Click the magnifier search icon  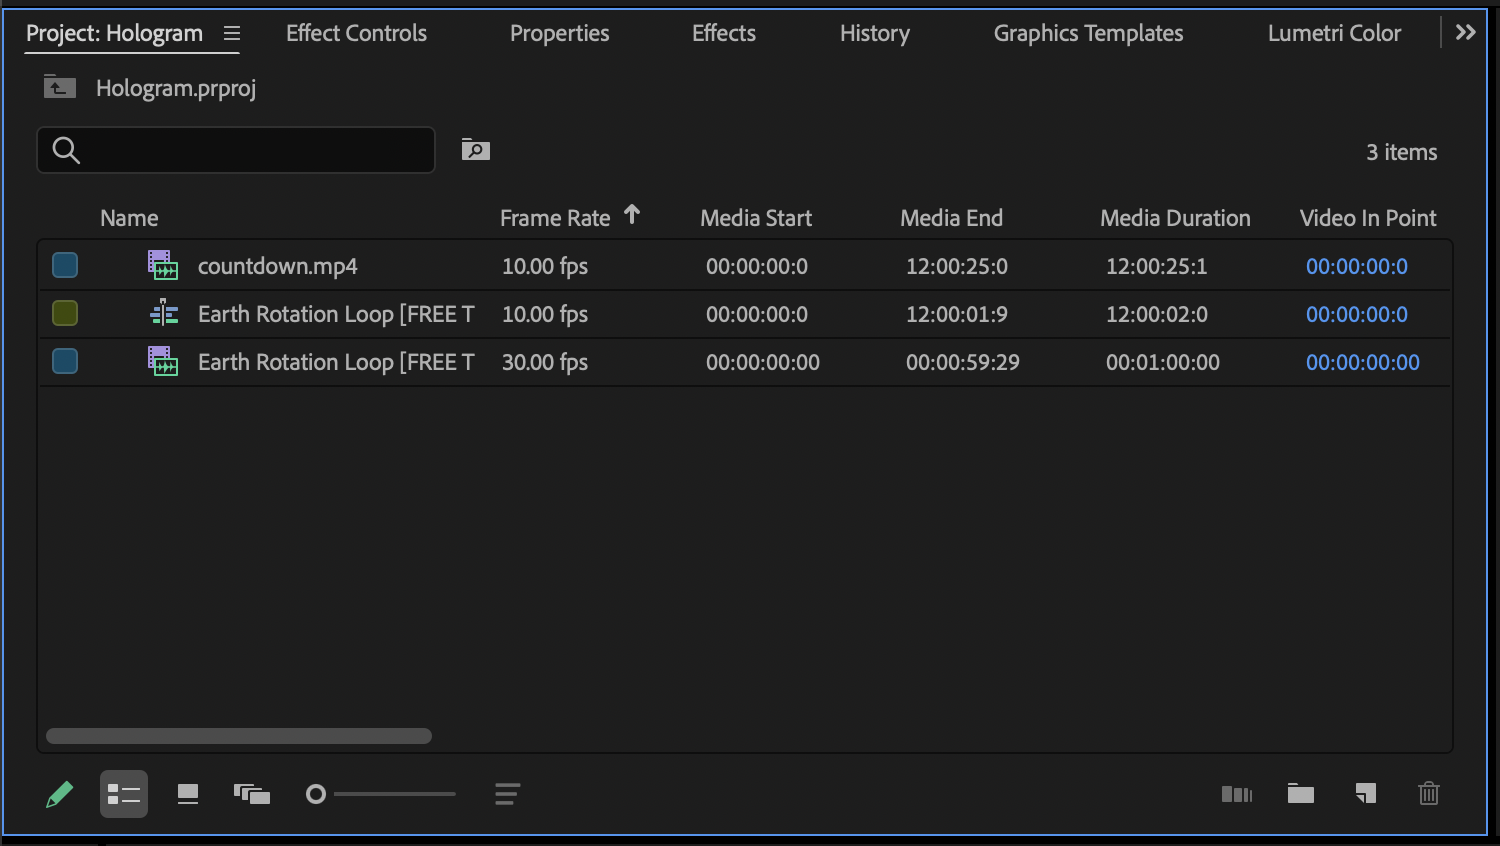tap(66, 150)
